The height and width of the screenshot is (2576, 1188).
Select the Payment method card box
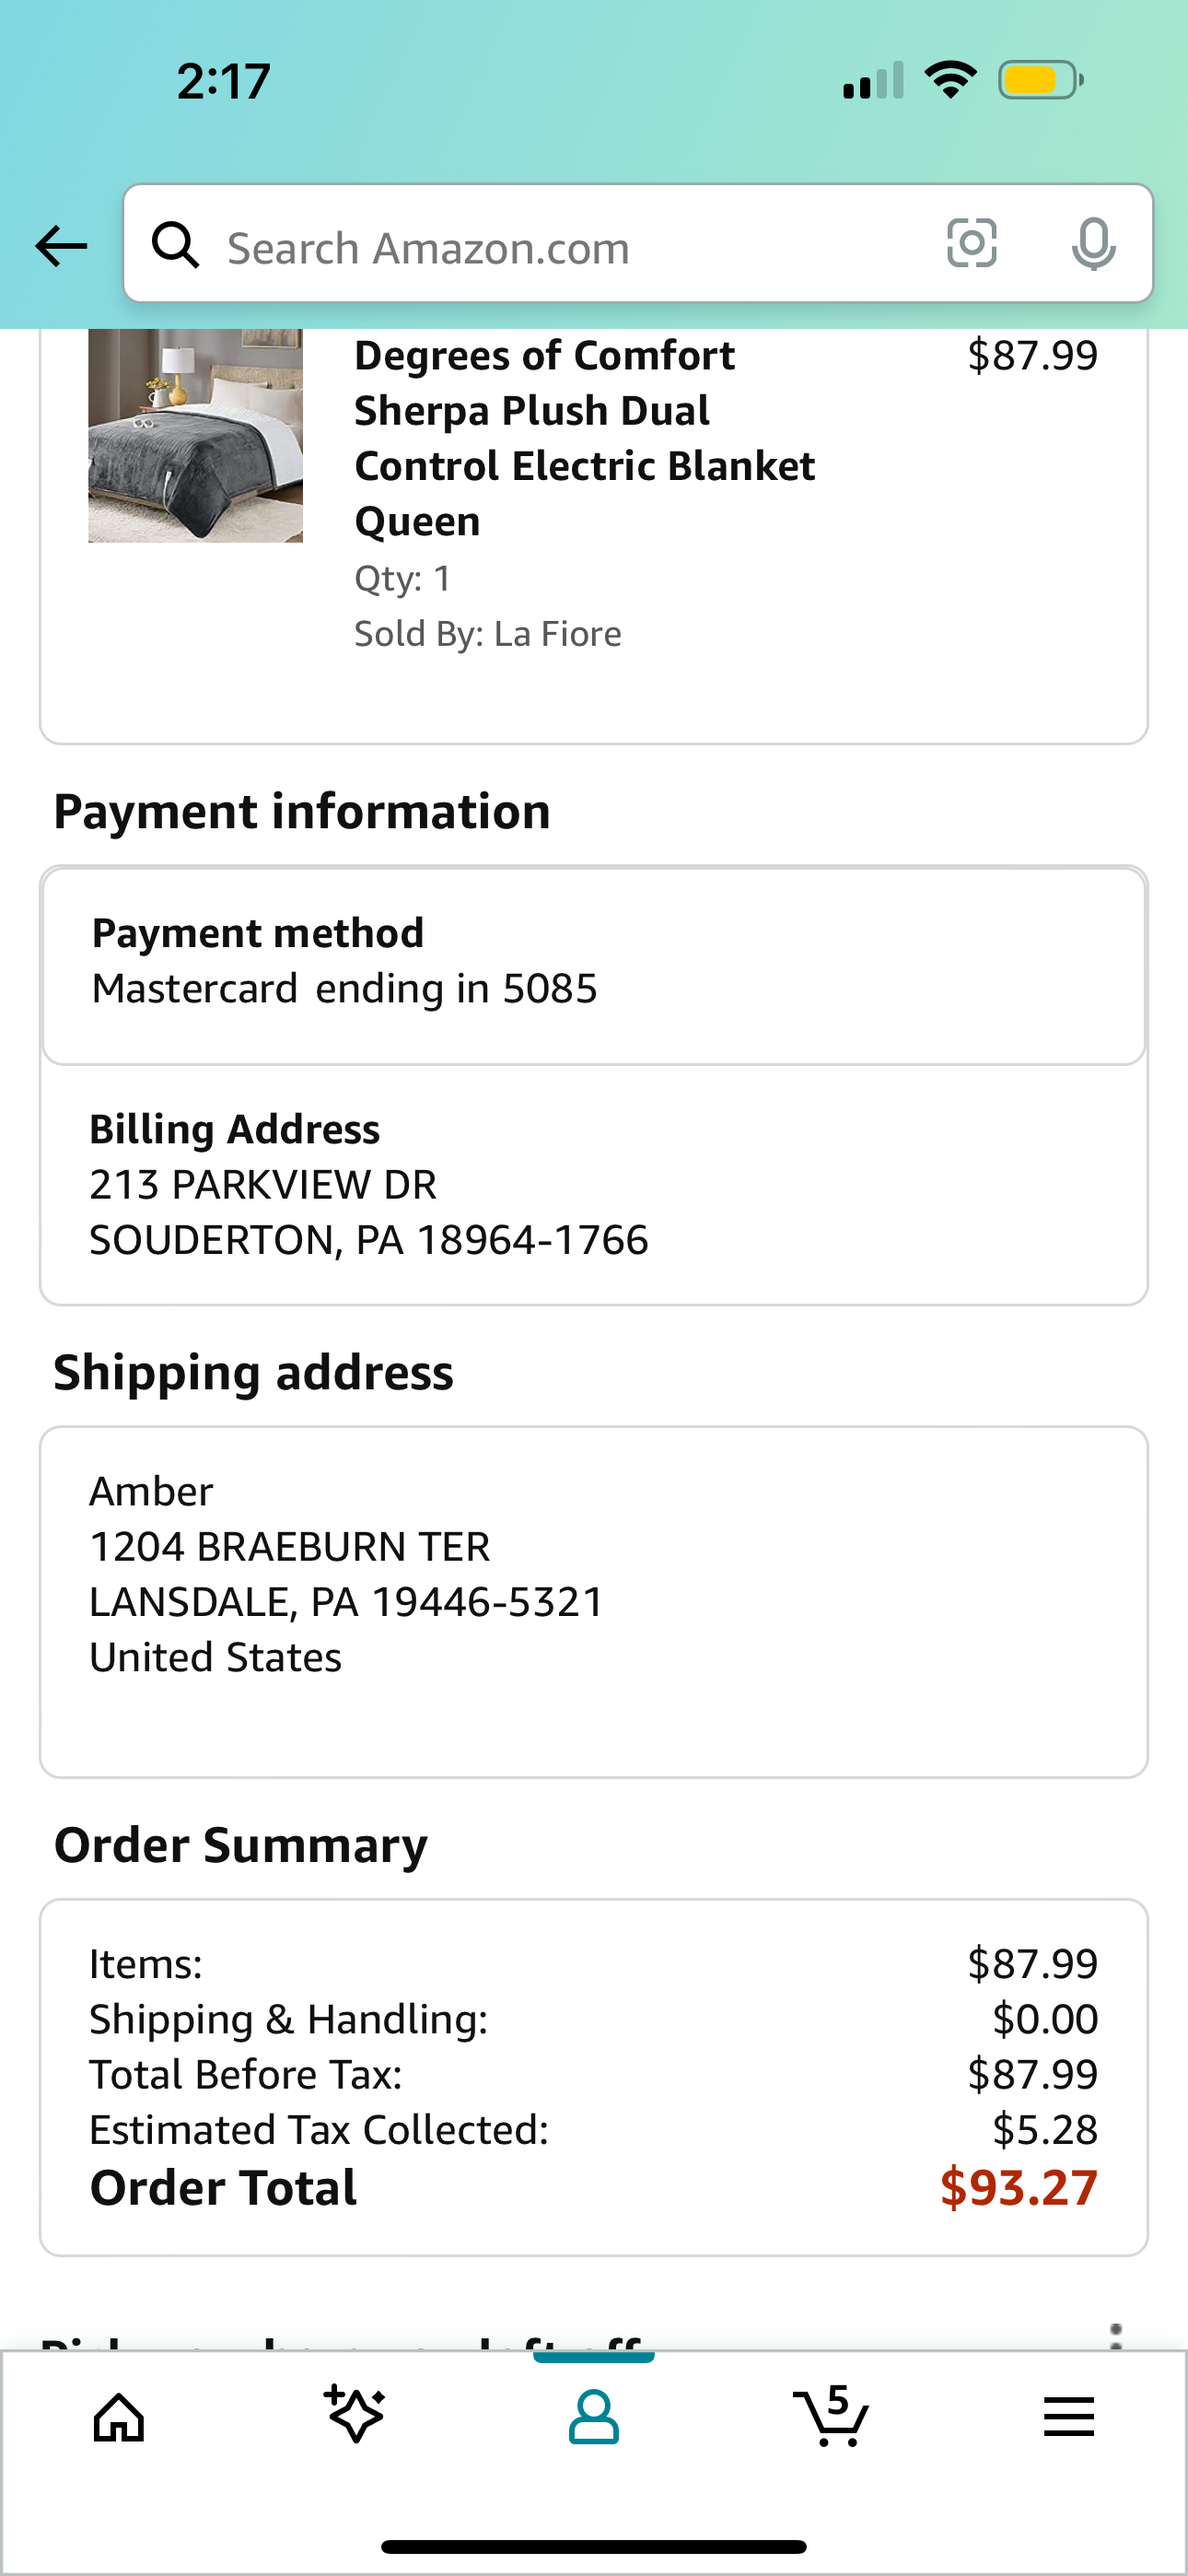click(x=594, y=966)
